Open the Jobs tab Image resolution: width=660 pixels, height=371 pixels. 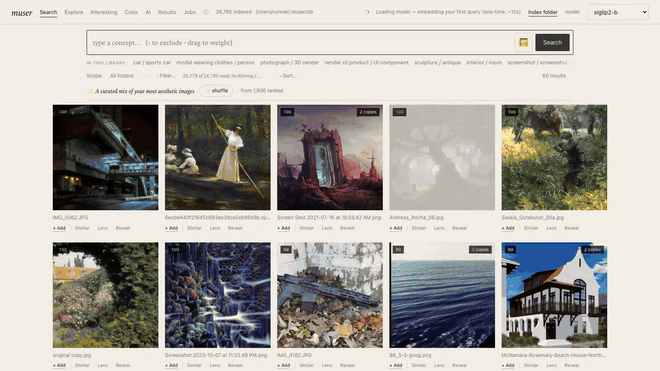tap(189, 12)
